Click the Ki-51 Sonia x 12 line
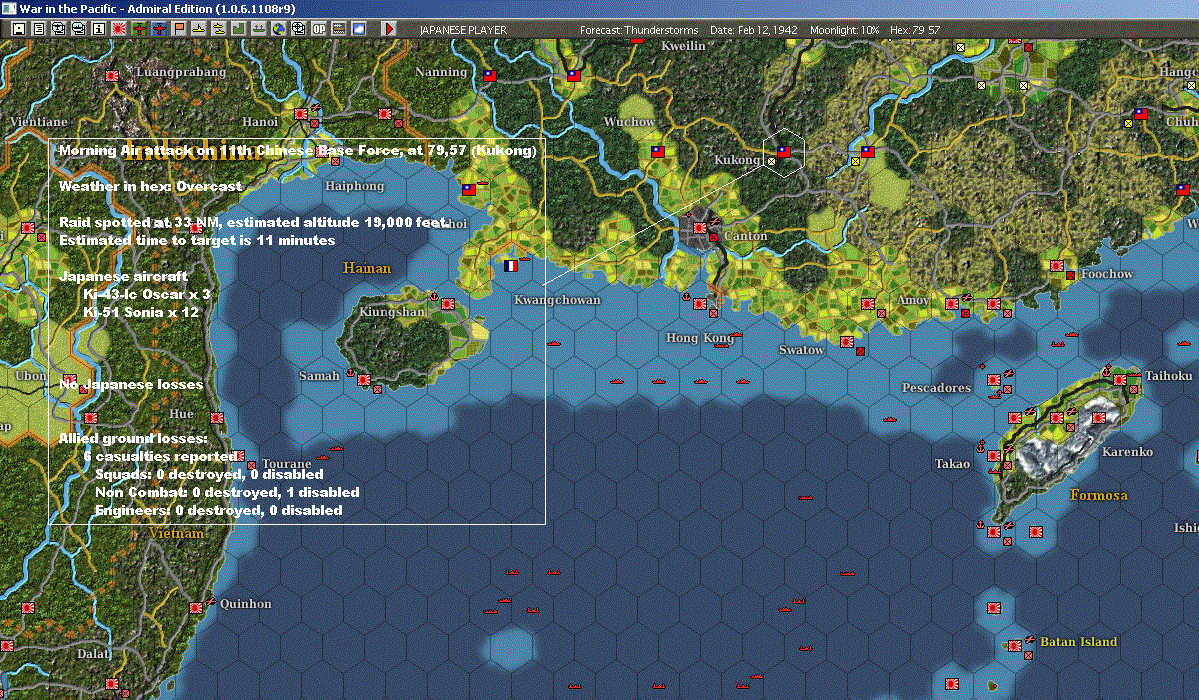The width and height of the screenshot is (1199, 700). tap(141, 312)
